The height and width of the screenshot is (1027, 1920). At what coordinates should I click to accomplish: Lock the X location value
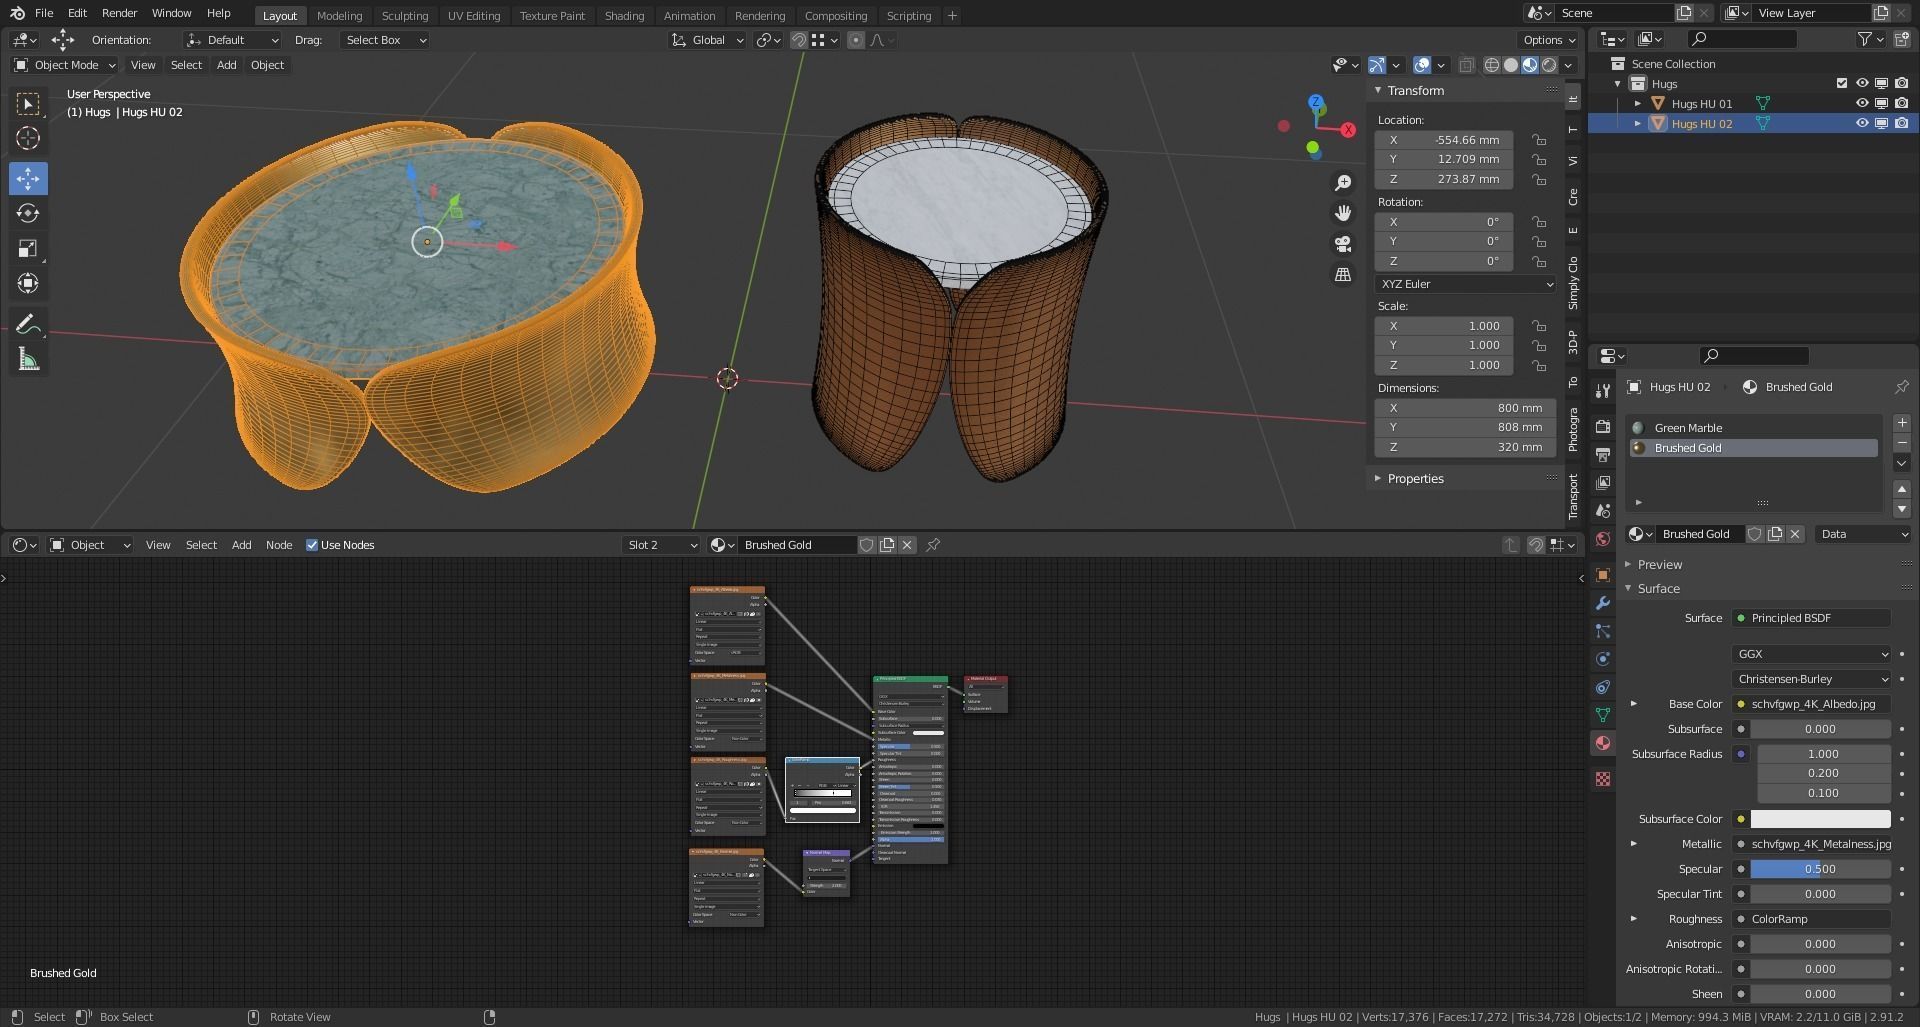pyautogui.click(x=1539, y=140)
